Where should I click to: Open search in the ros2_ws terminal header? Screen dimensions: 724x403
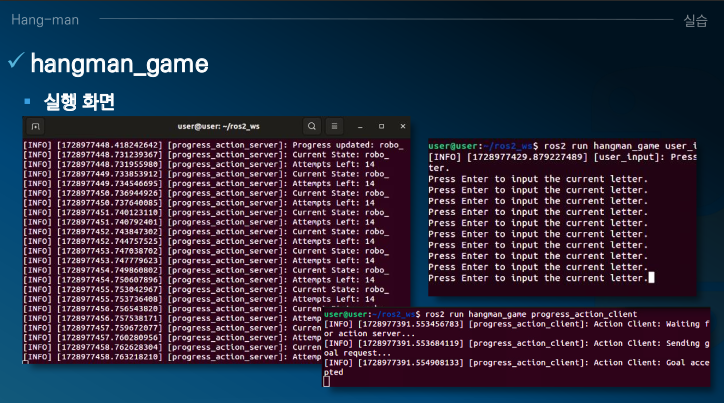[x=312, y=126]
